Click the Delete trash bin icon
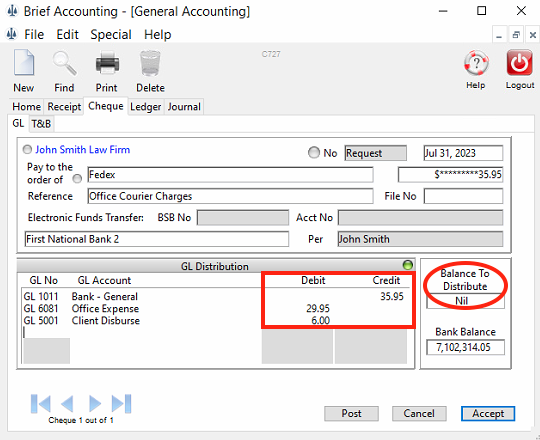This screenshot has height=440, width=540. pos(150,63)
